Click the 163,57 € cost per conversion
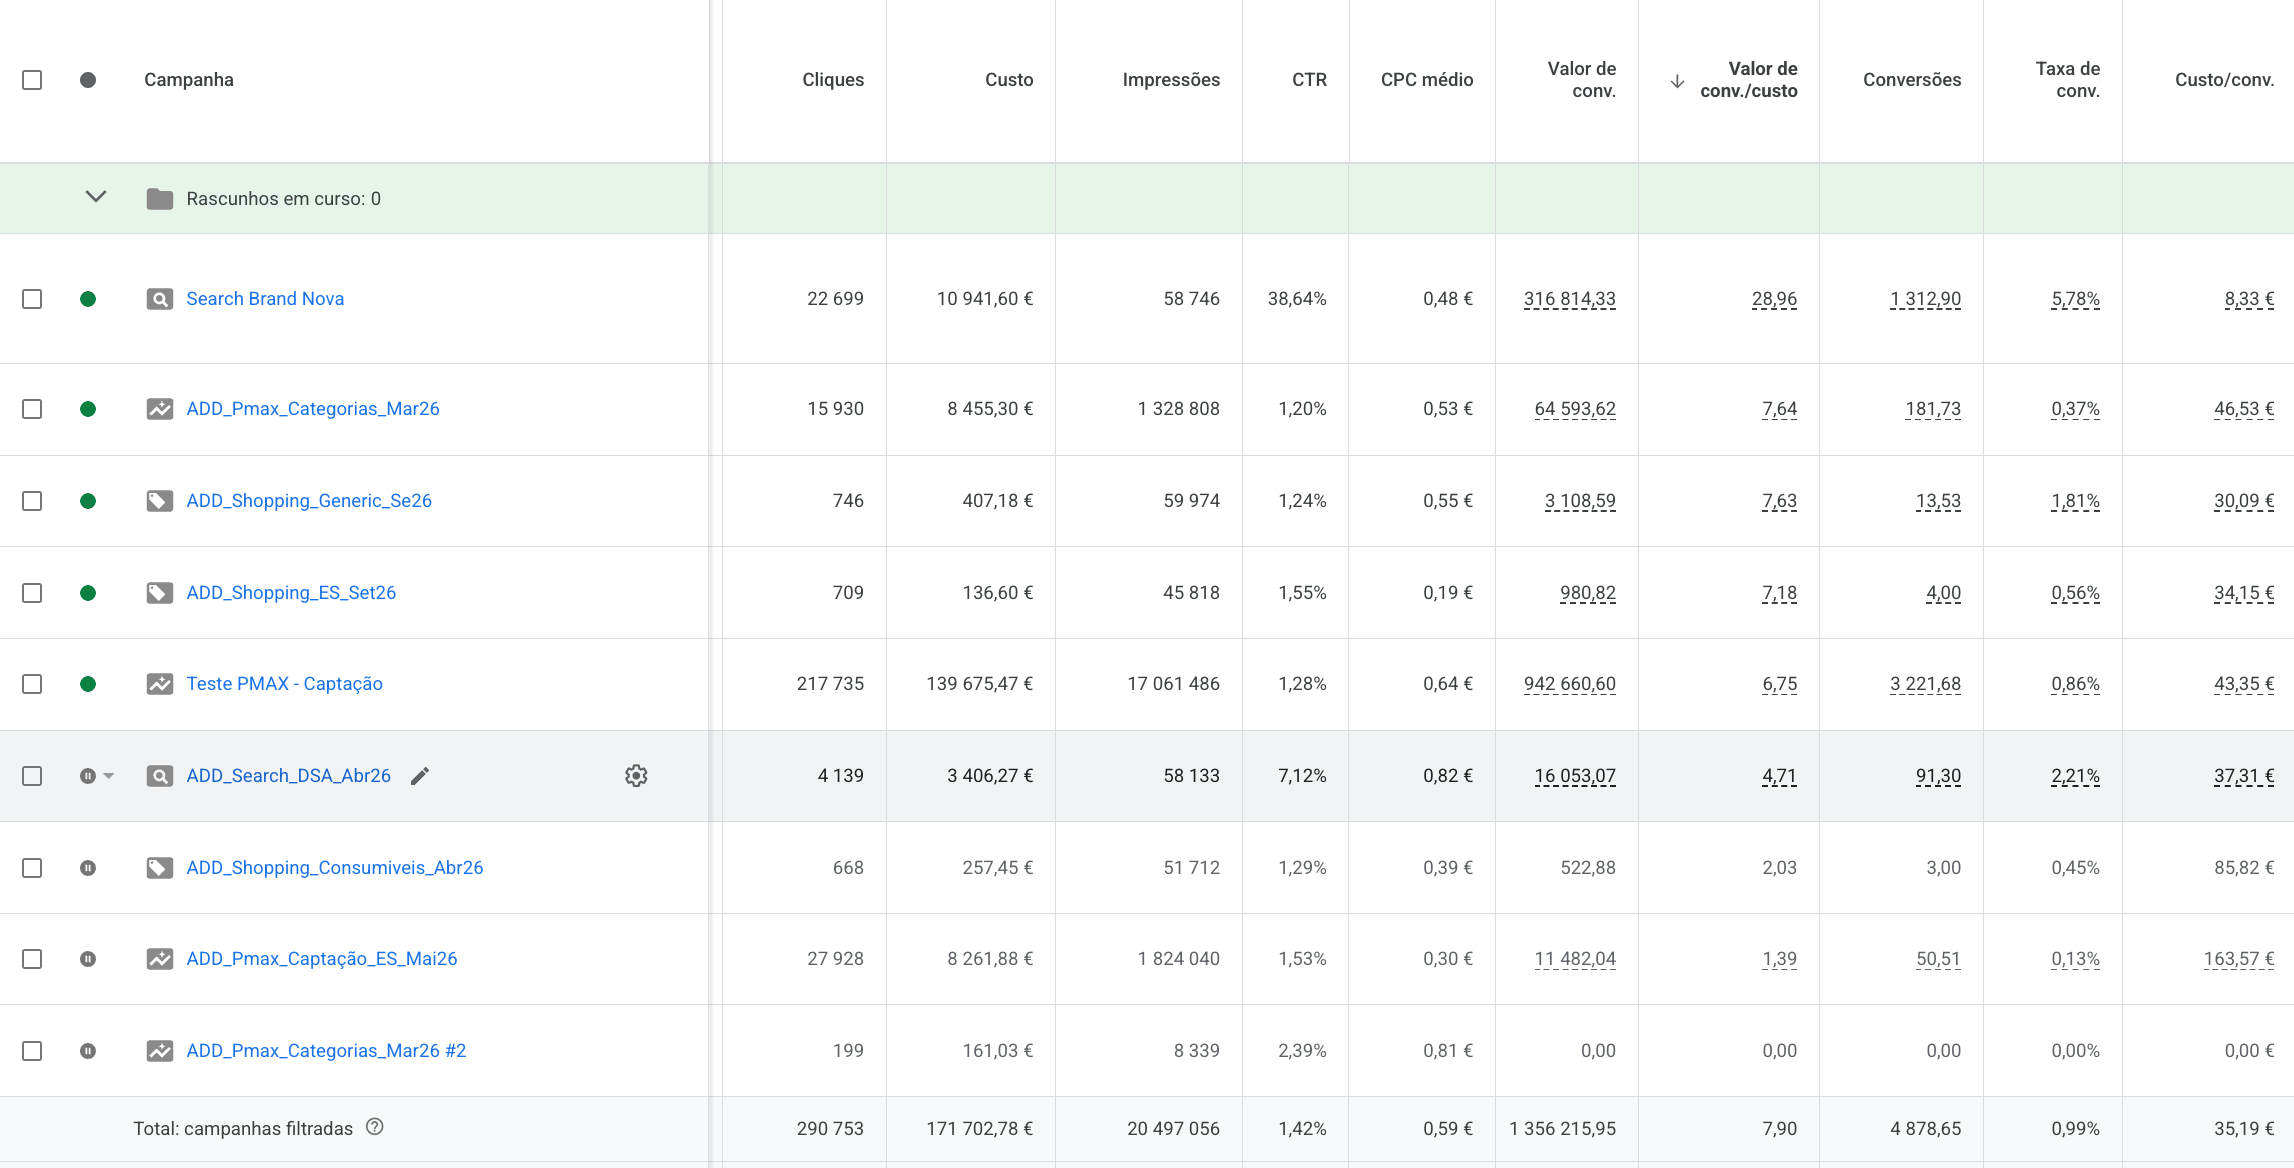Screen dimensions: 2294x1168 (x=2239, y=959)
